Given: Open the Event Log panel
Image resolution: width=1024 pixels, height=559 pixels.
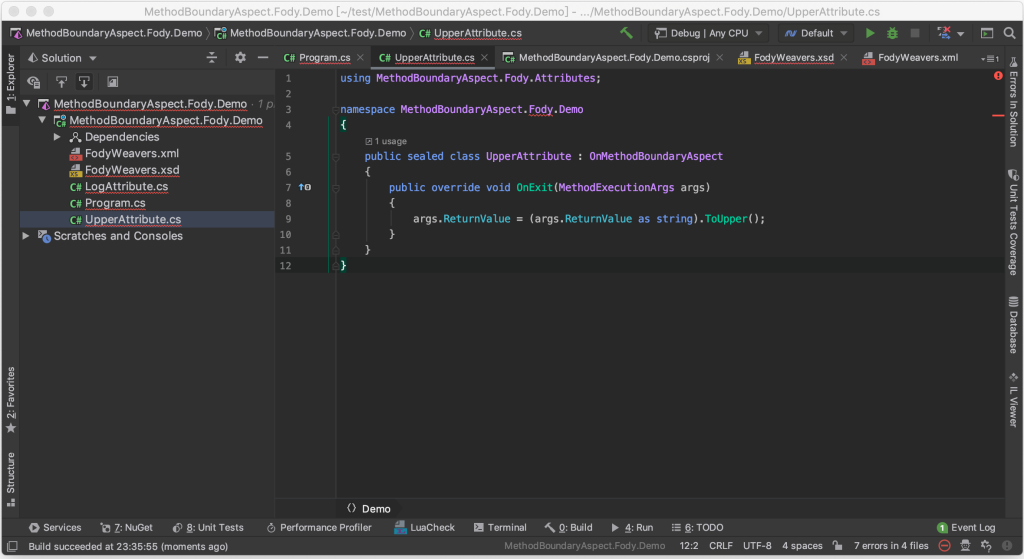Looking at the screenshot, I should pos(966,528).
